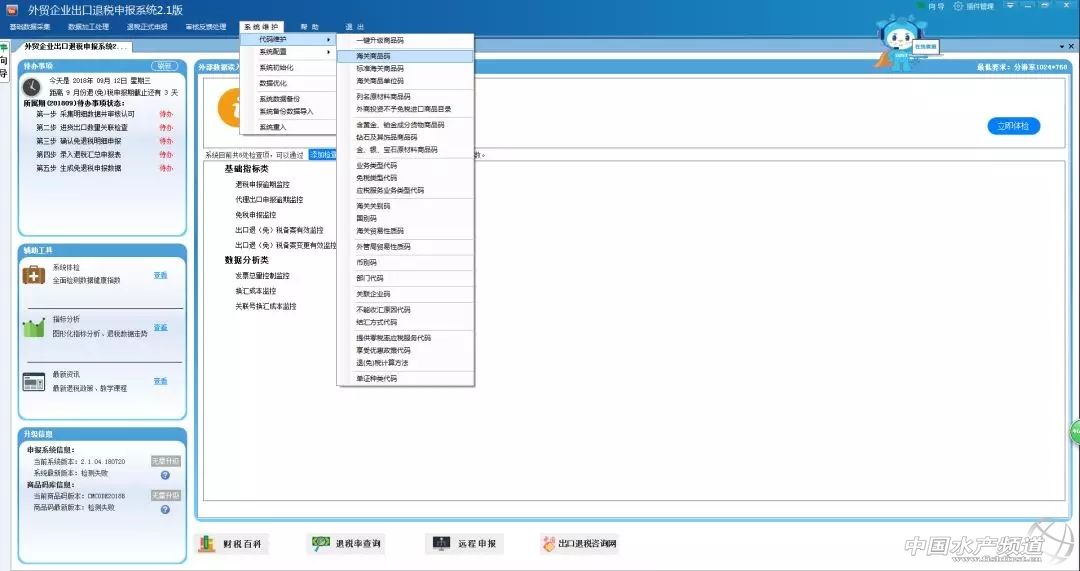1080x571 pixels.
Task: Open 退税率查询 shortcut
Action: coord(345,544)
